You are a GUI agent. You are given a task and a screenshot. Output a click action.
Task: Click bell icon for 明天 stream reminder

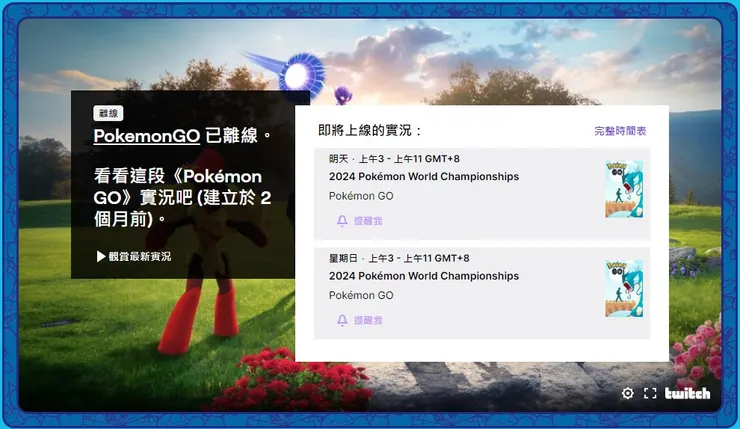(342, 220)
